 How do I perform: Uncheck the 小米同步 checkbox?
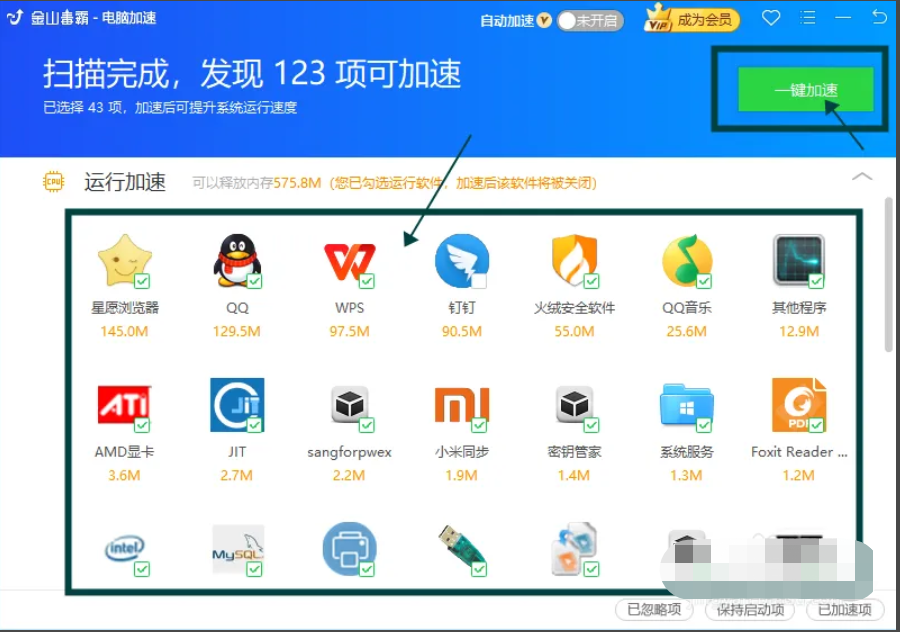tap(479, 425)
